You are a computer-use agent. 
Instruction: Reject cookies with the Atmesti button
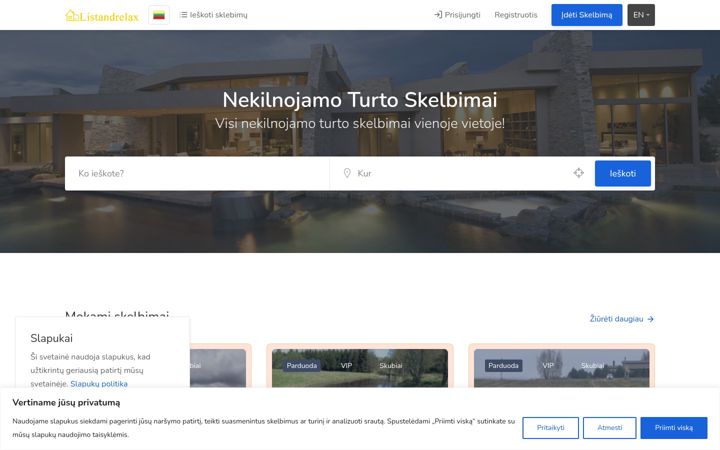tap(609, 428)
